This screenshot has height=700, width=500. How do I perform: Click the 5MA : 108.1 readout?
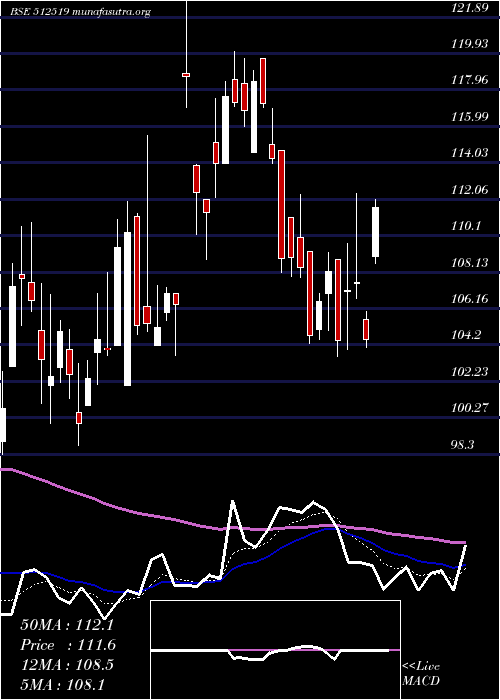[x=62, y=685]
